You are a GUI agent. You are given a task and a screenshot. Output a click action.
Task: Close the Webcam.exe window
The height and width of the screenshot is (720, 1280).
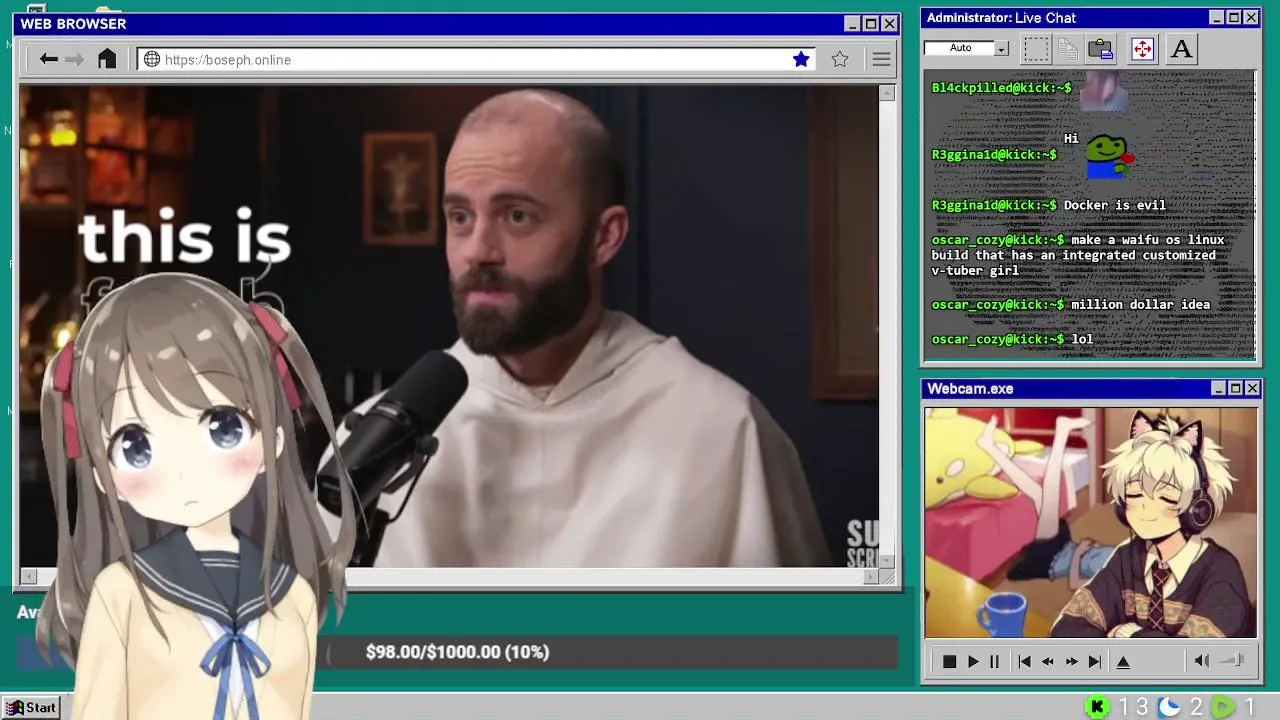[1252, 388]
